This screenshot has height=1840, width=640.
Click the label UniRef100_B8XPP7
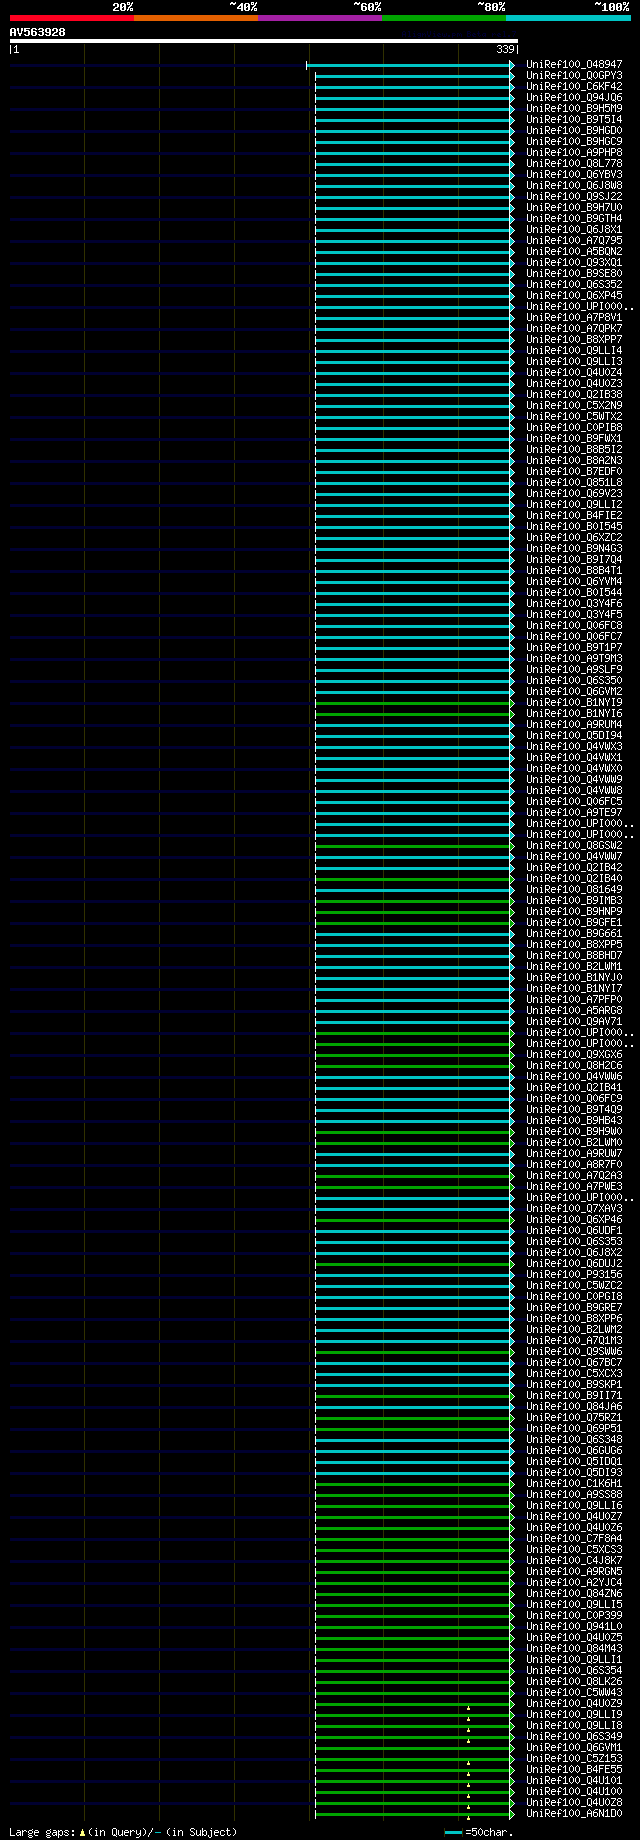(574, 339)
